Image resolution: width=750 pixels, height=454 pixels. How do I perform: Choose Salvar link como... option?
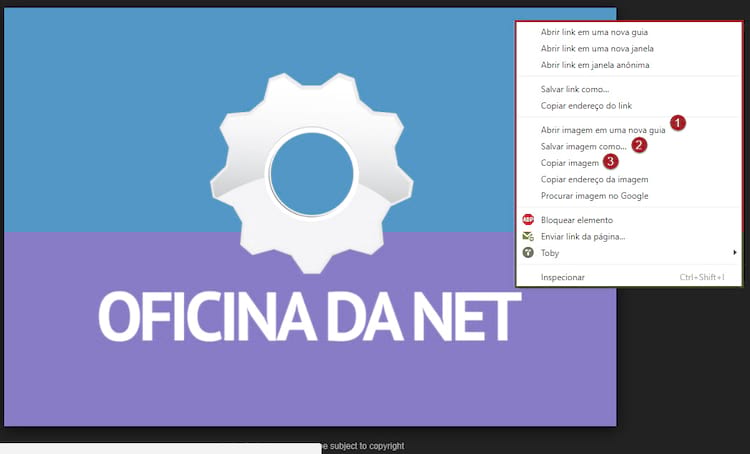pyautogui.click(x=574, y=89)
